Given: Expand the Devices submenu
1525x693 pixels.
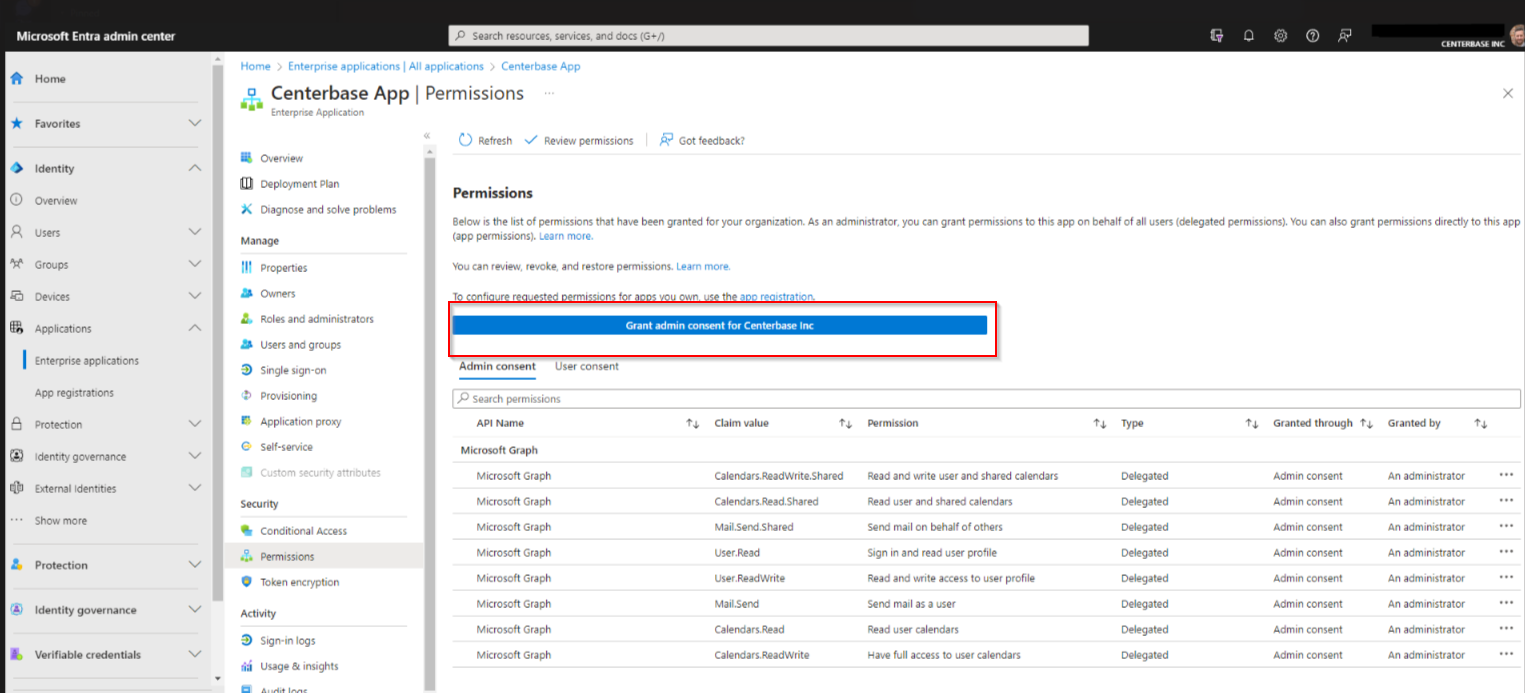Looking at the screenshot, I should pos(195,296).
